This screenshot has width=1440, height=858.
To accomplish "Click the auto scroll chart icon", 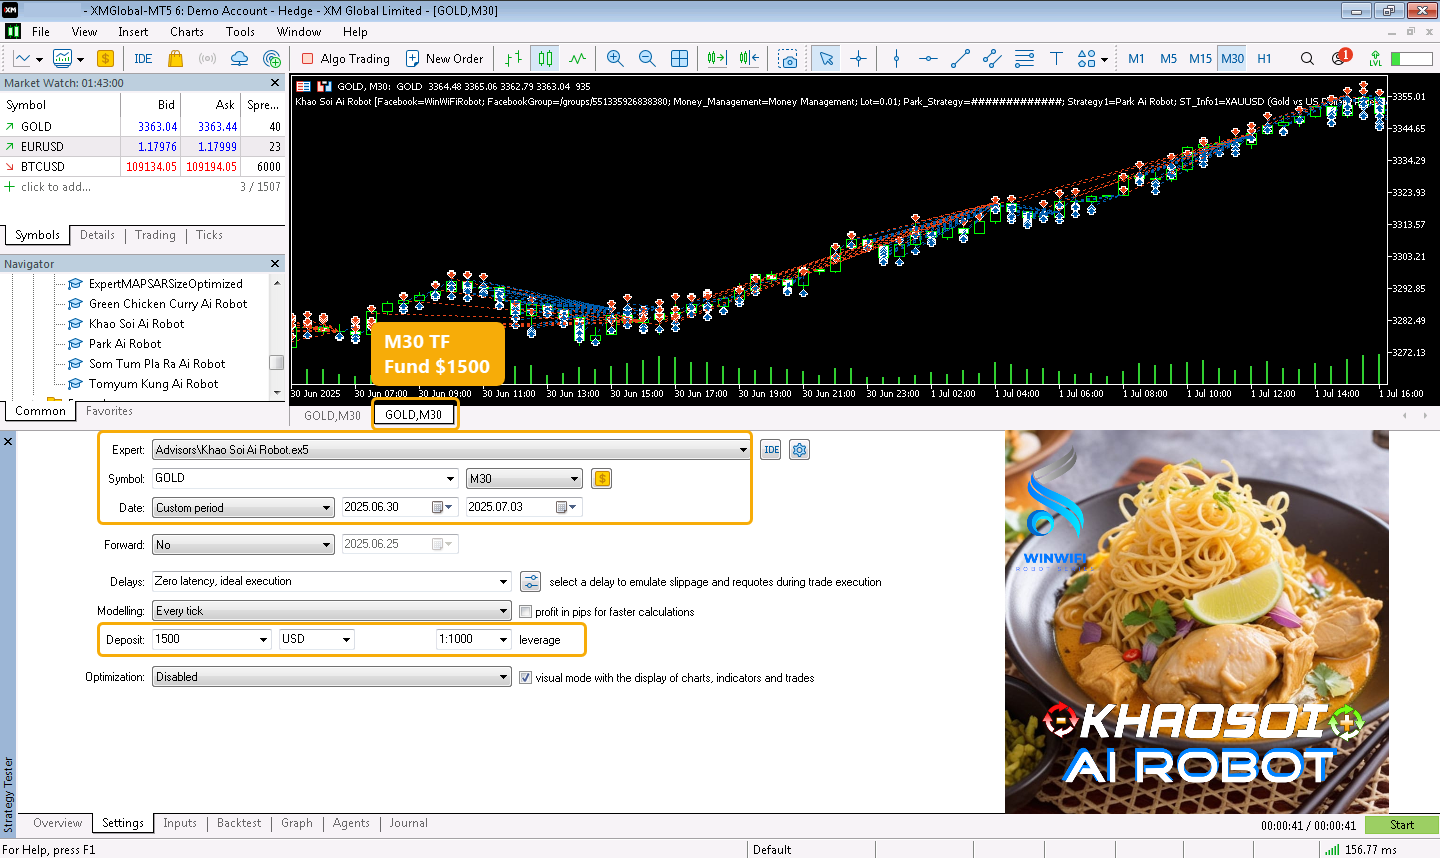I will 717,59.
